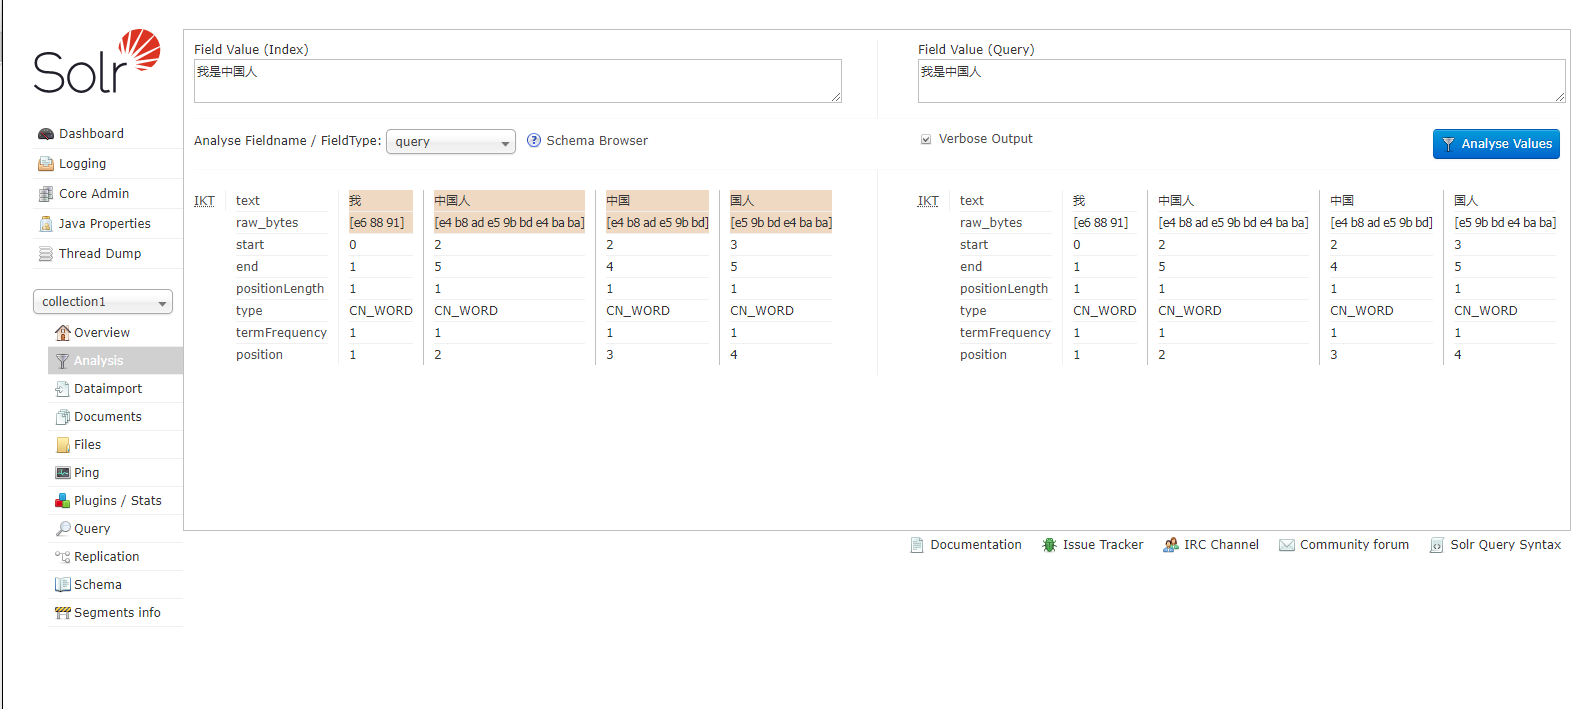Click the Java Properties icon

[x=45, y=224]
